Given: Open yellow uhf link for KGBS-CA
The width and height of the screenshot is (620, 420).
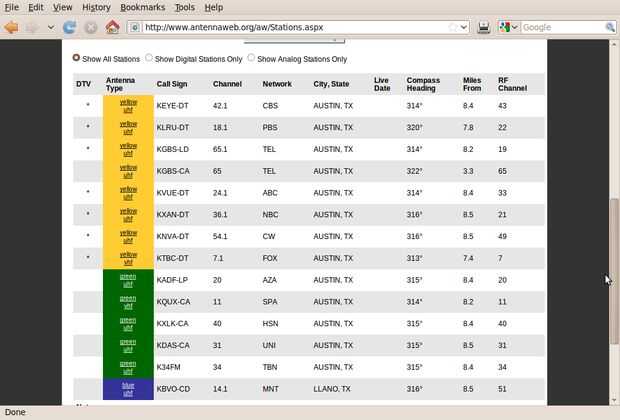Looking at the screenshot, I should point(128,171).
